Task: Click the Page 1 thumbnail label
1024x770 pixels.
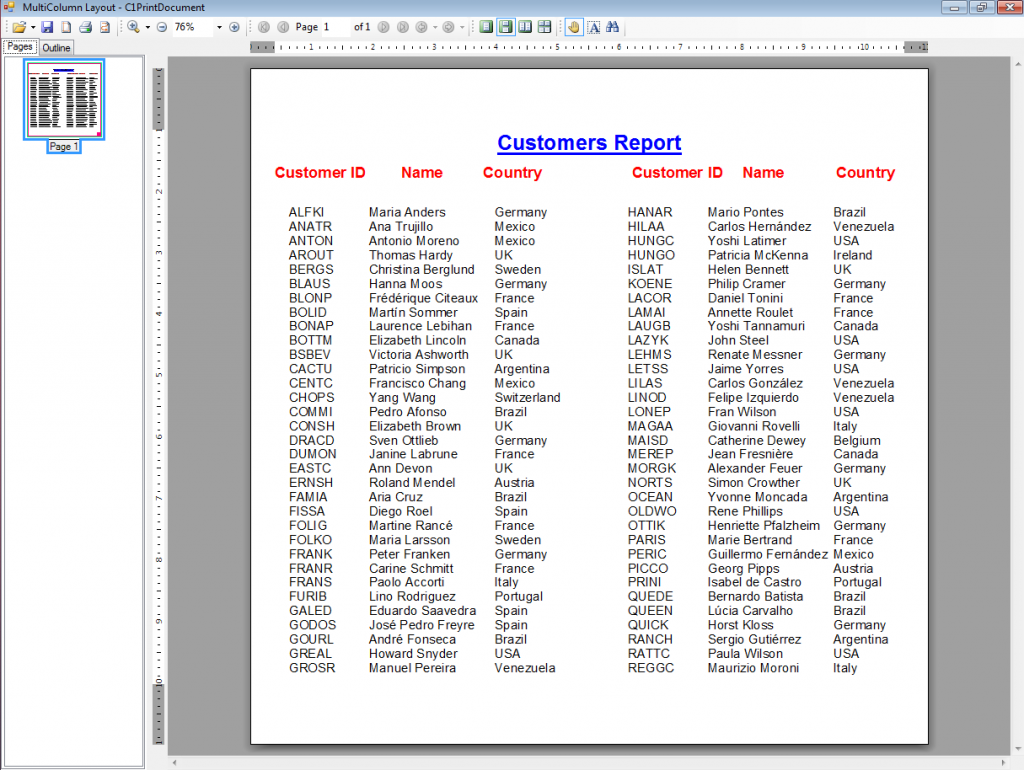Action: pyautogui.click(x=63, y=147)
